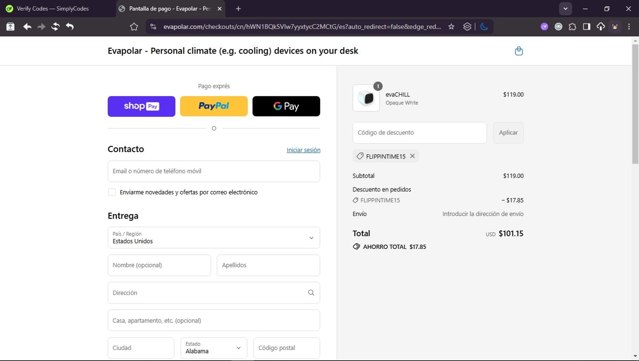This screenshot has width=639, height=361.
Task: Open the browser extensions puzzle icon
Action: click(x=572, y=26)
